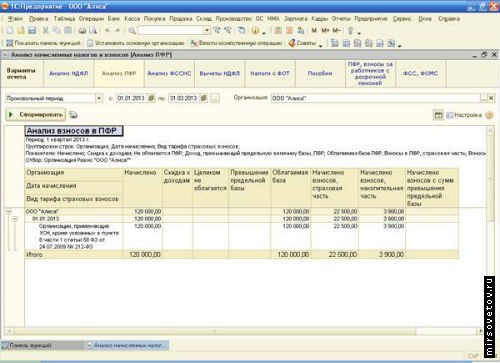Click the yellow Help info icon

[x=255, y=31]
